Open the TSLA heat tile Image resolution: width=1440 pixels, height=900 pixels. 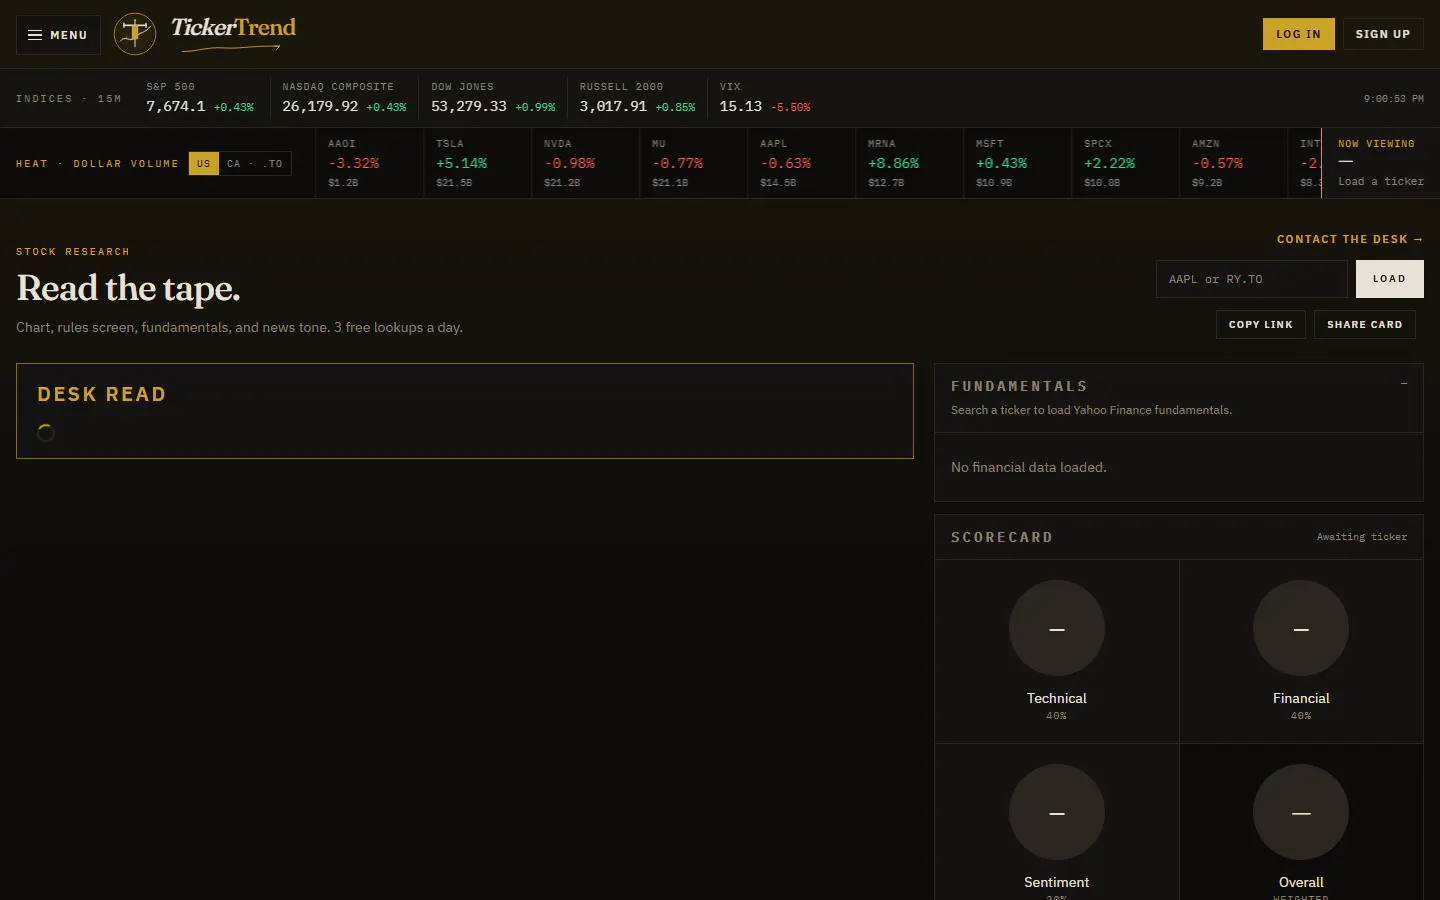[477, 163]
